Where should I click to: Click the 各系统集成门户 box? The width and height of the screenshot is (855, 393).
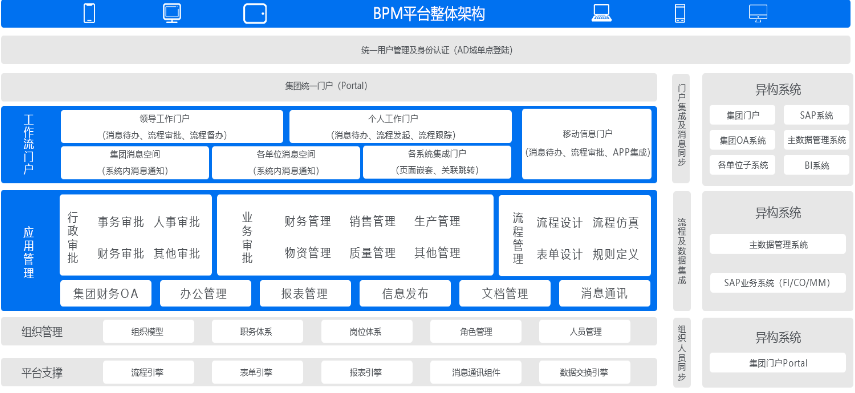(437, 162)
